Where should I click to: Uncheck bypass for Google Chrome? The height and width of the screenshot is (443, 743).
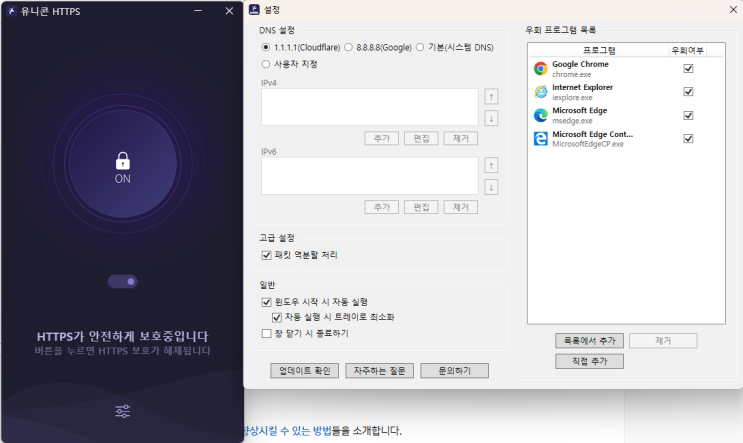(689, 69)
